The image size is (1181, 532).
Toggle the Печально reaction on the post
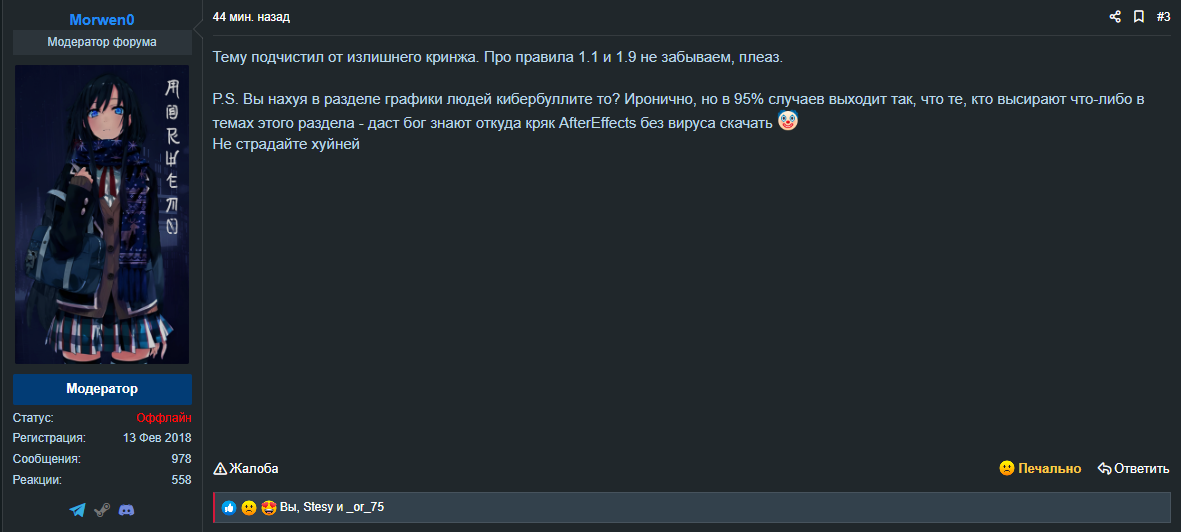pyautogui.click(x=1040, y=468)
